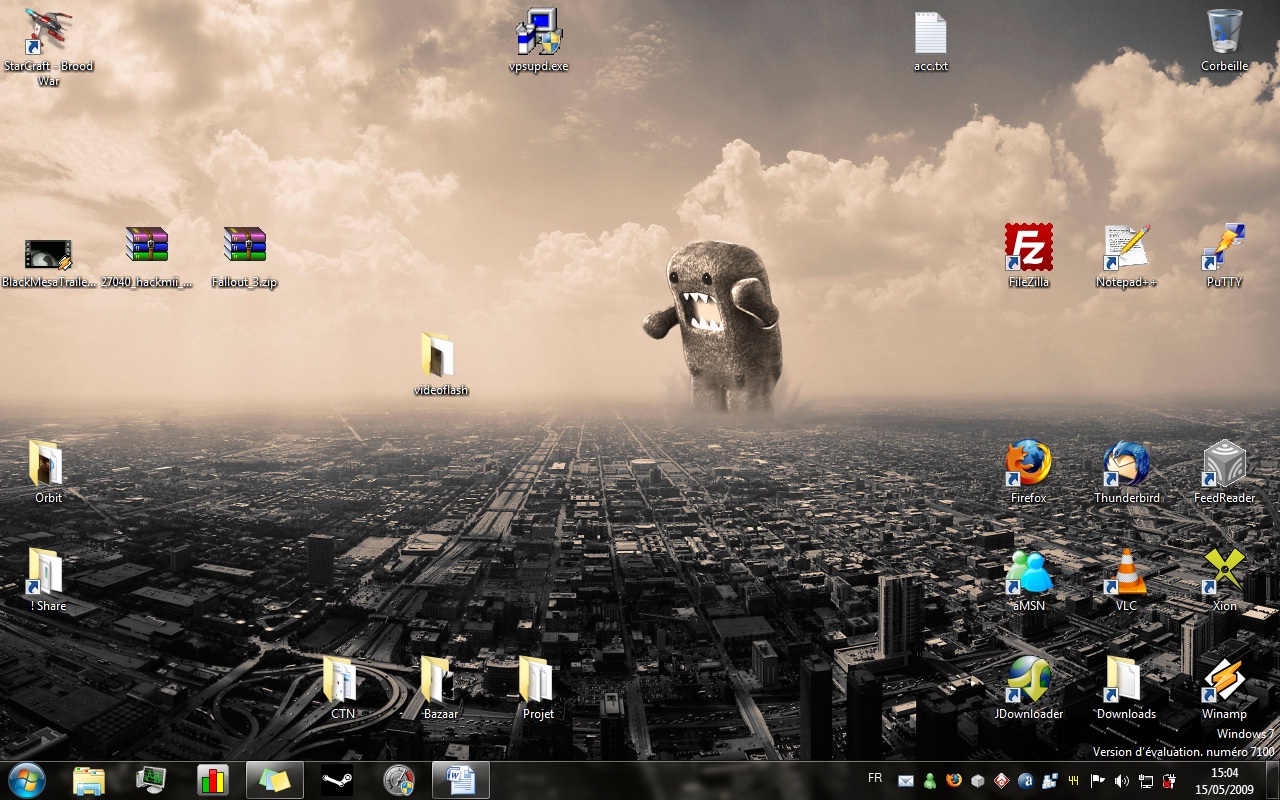The height and width of the screenshot is (800, 1280).
Task: Select the Orbit folder
Action: pyautogui.click(x=48, y=472)
